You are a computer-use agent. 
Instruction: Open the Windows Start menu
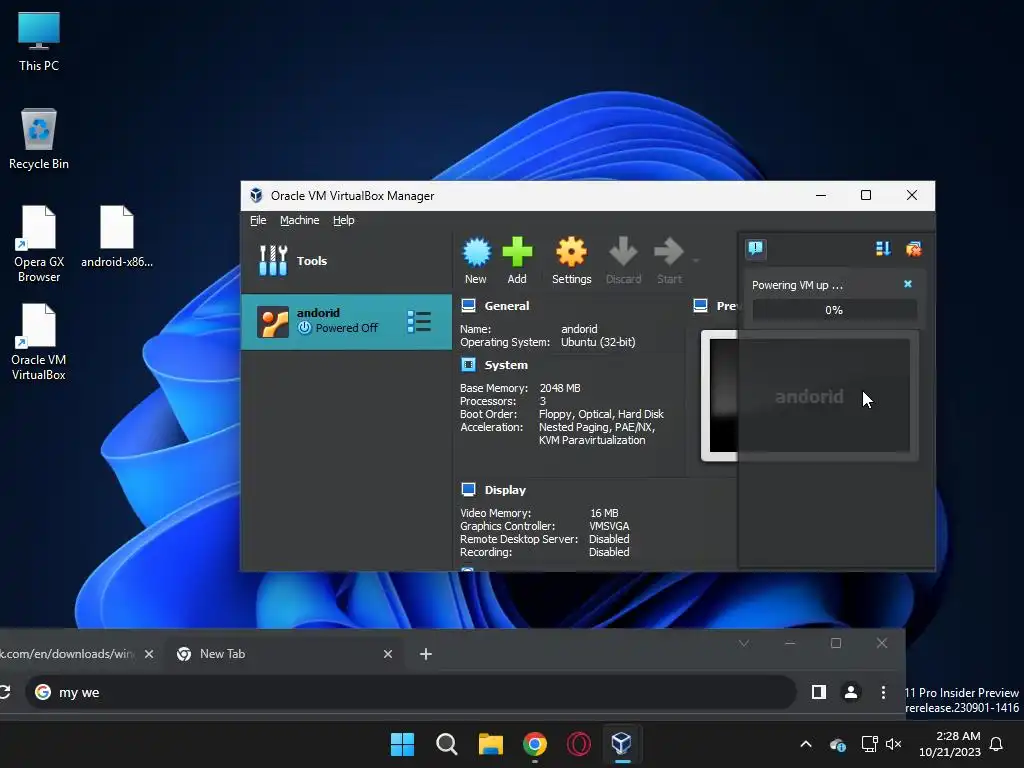click(x=402, y=744)
